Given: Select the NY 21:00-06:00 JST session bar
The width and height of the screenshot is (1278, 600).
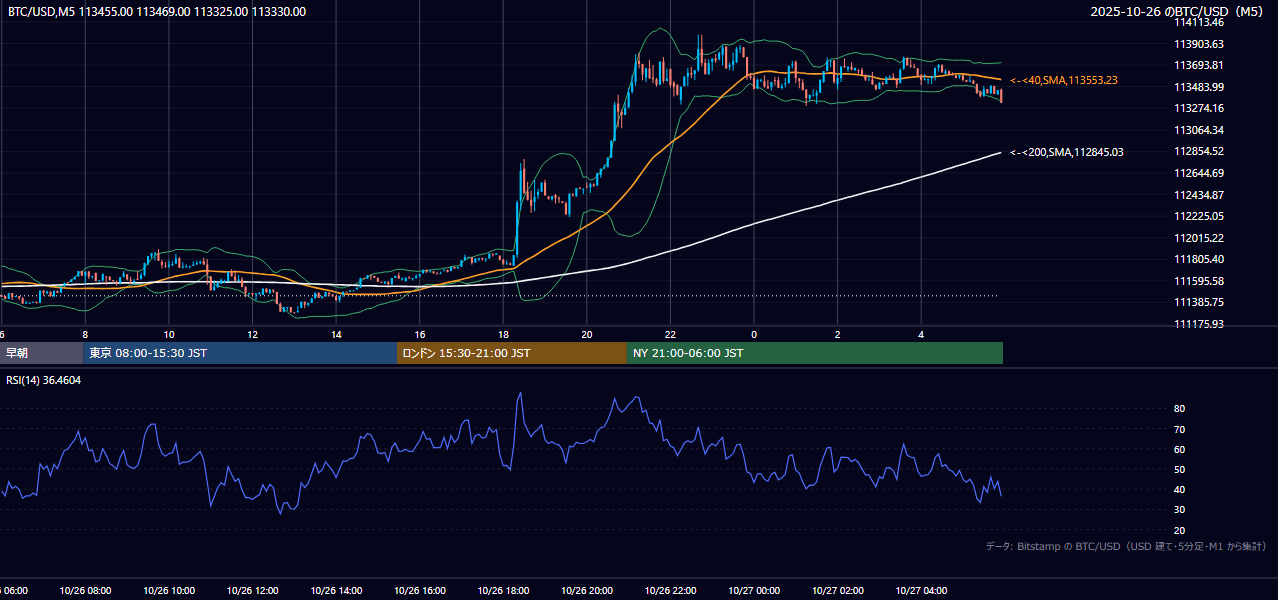Looking at the screenshot, I should point(815,353).
